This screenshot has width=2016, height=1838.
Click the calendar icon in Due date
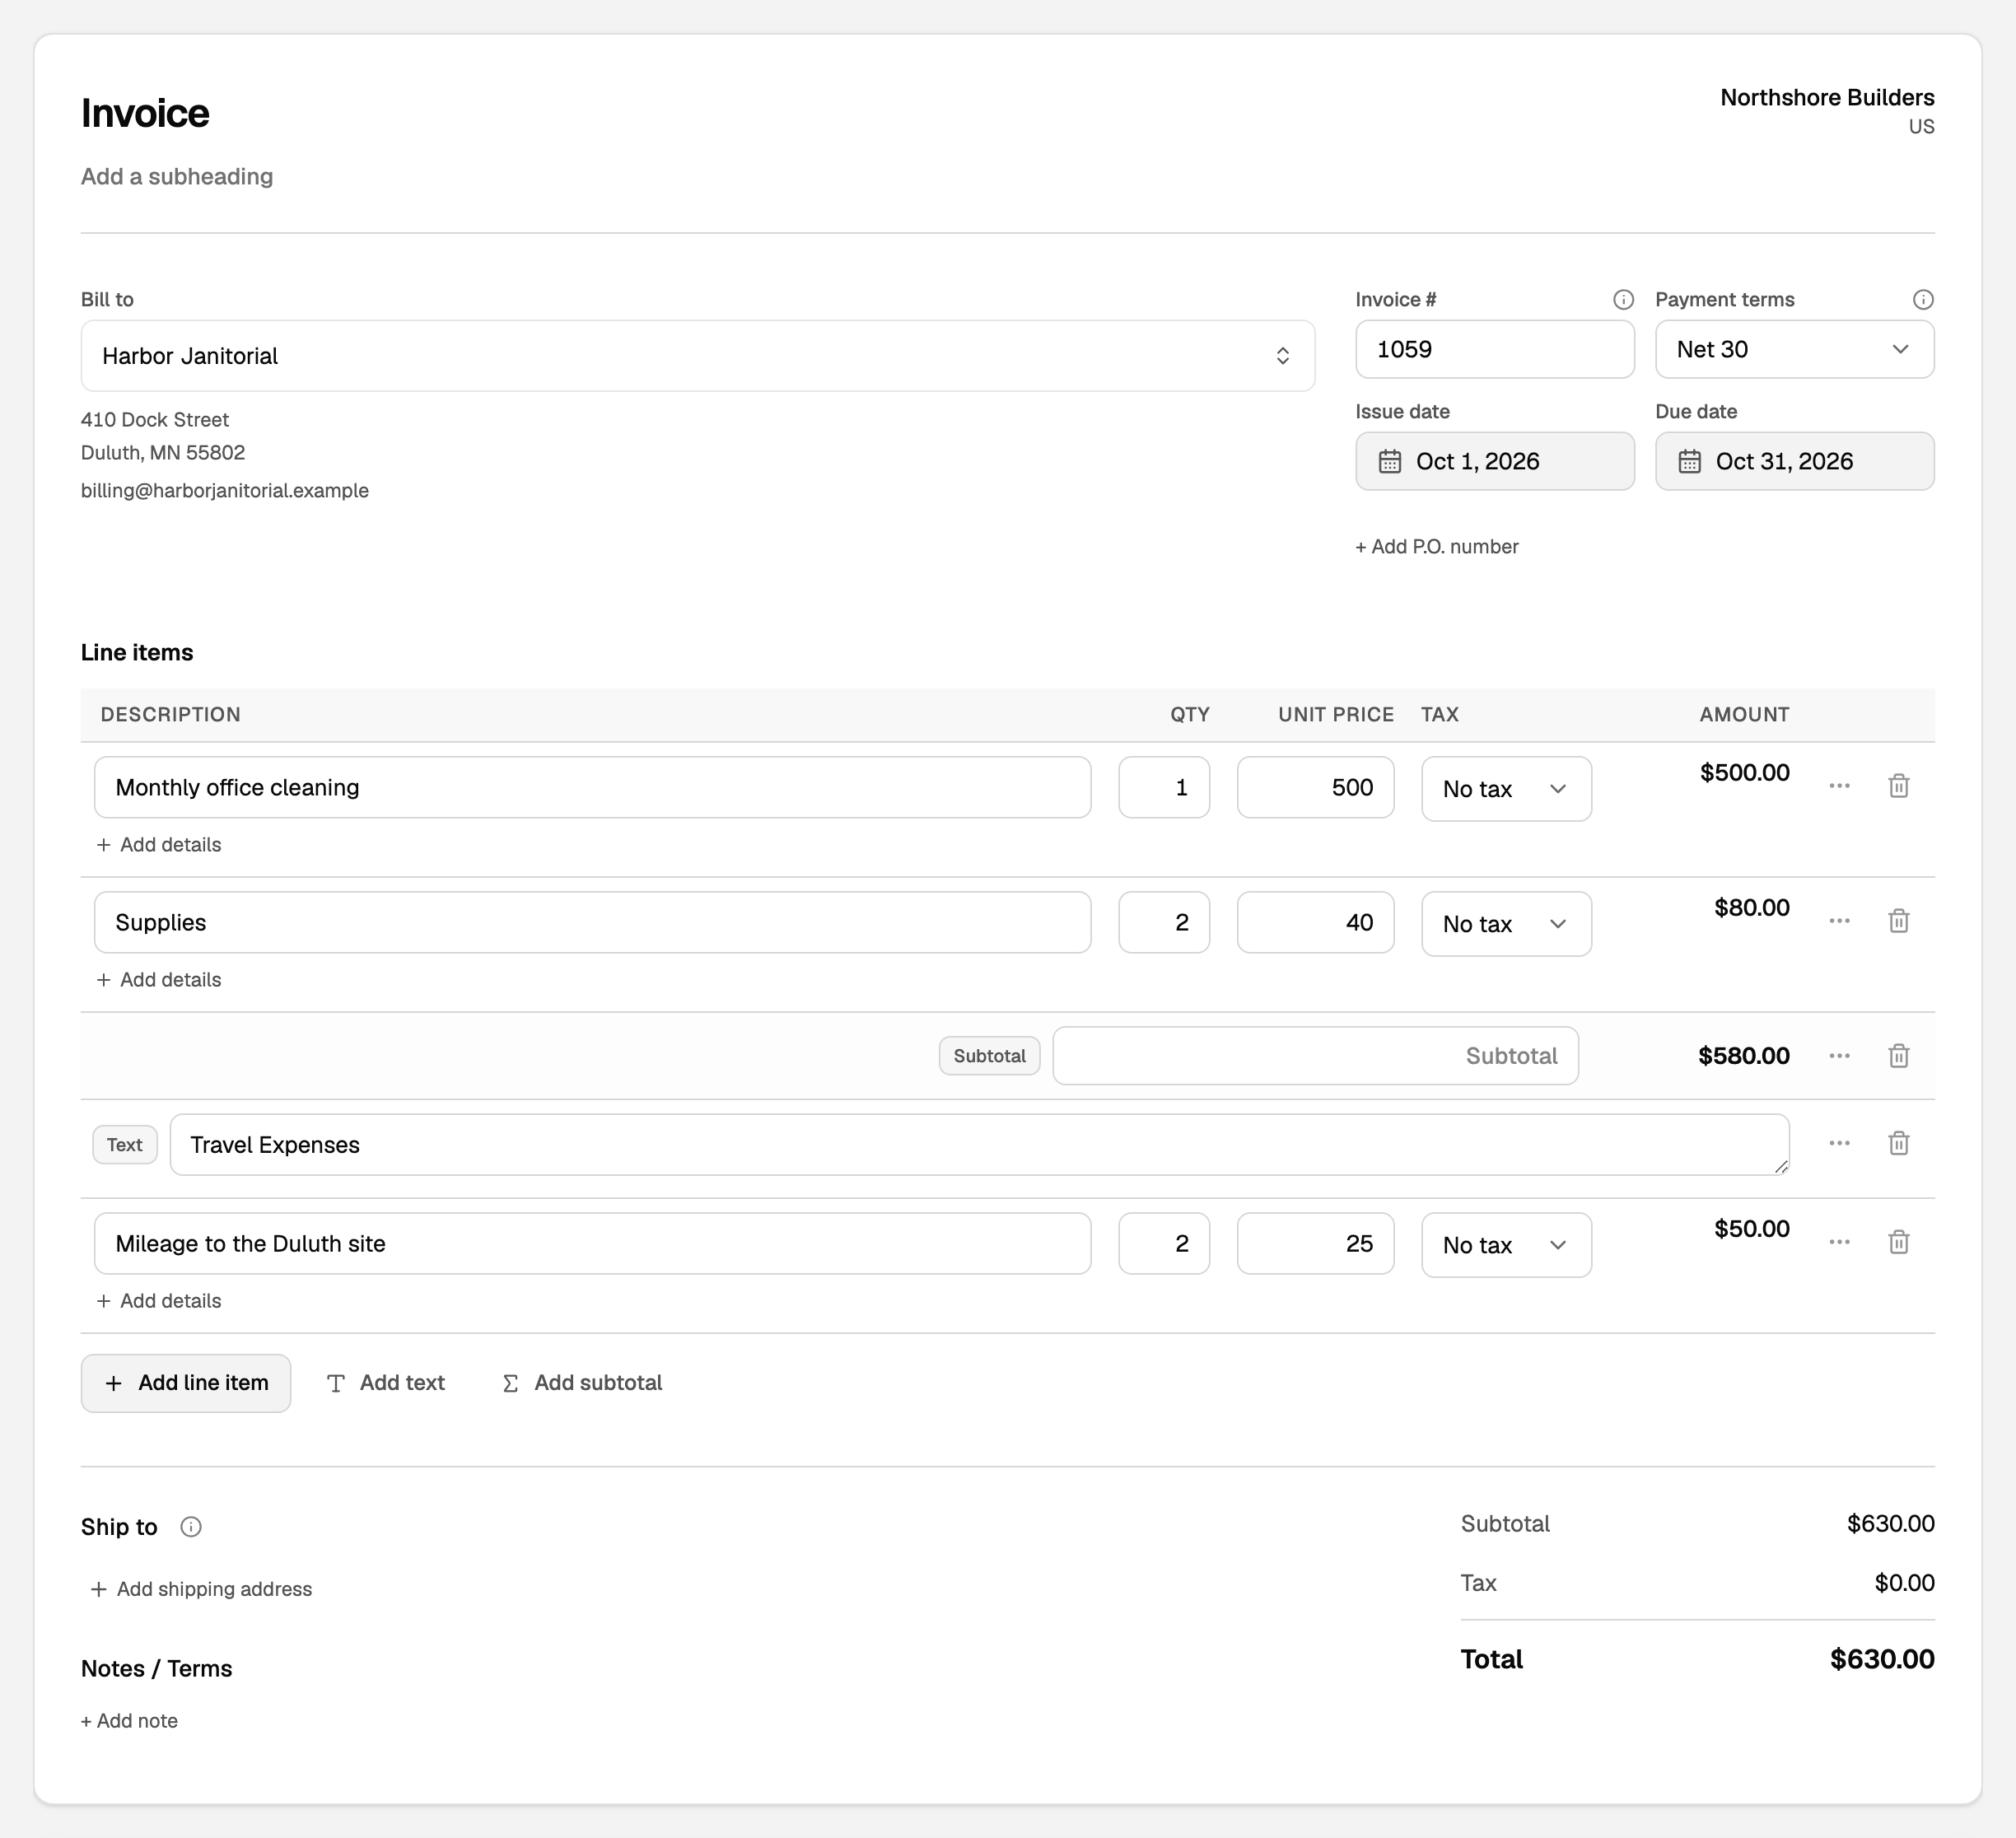[x=1689, y=461]
